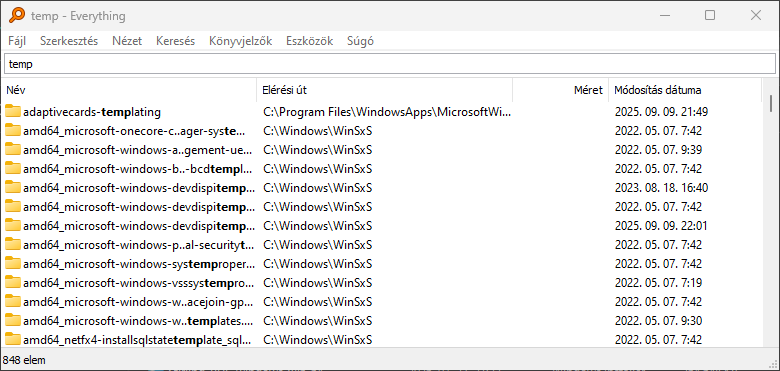Screen dimensions: 780x371
Task: Open the Súgó menu
Action: pos(360,41)
